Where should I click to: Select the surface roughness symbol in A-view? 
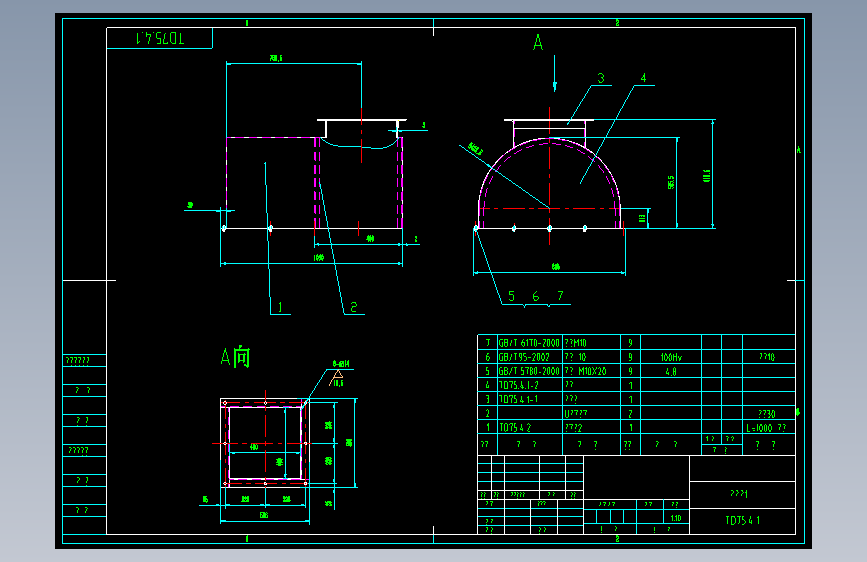coord(337,378)
